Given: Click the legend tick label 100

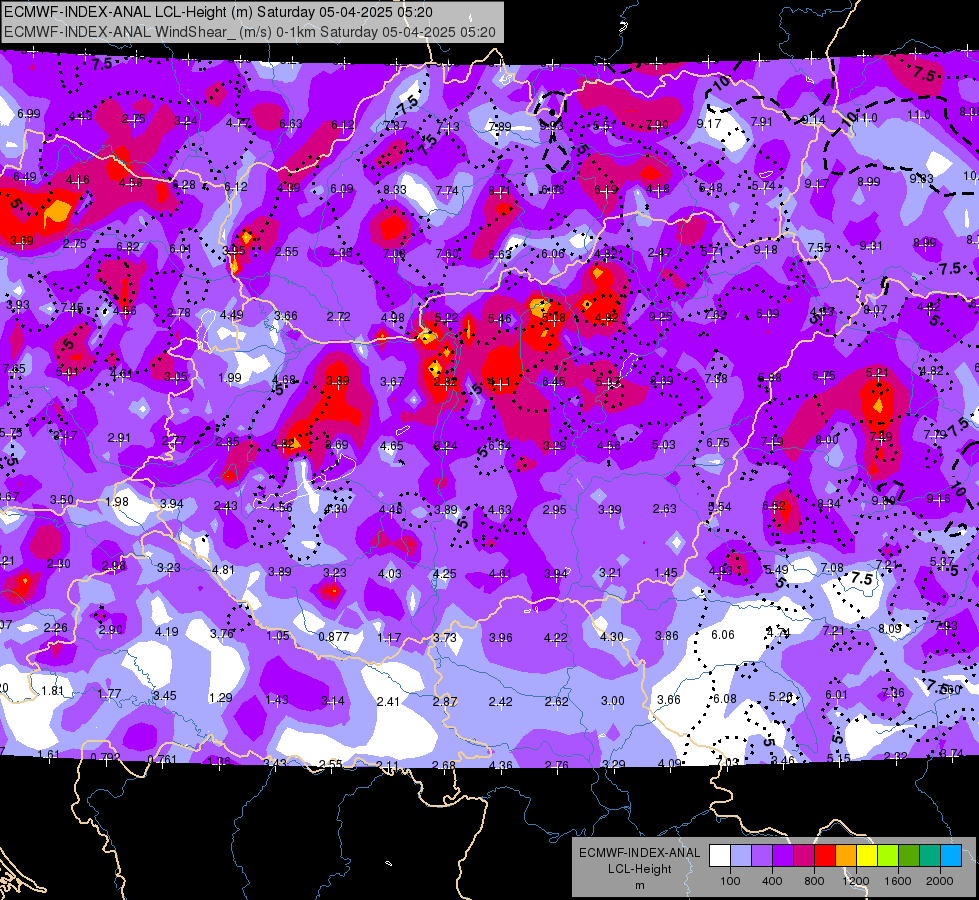Looking at the screenshot, I should [x=730, y=881].
